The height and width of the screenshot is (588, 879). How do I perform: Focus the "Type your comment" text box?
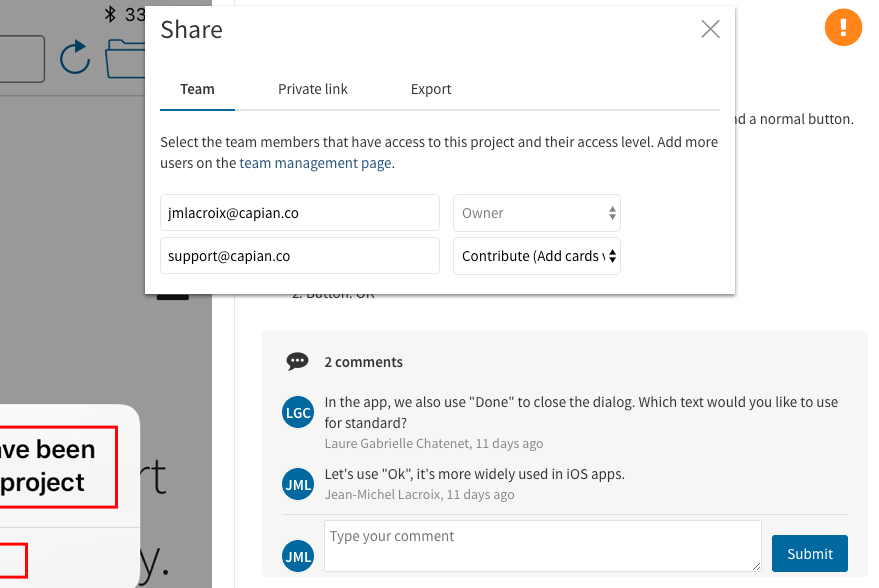(542, 546)
